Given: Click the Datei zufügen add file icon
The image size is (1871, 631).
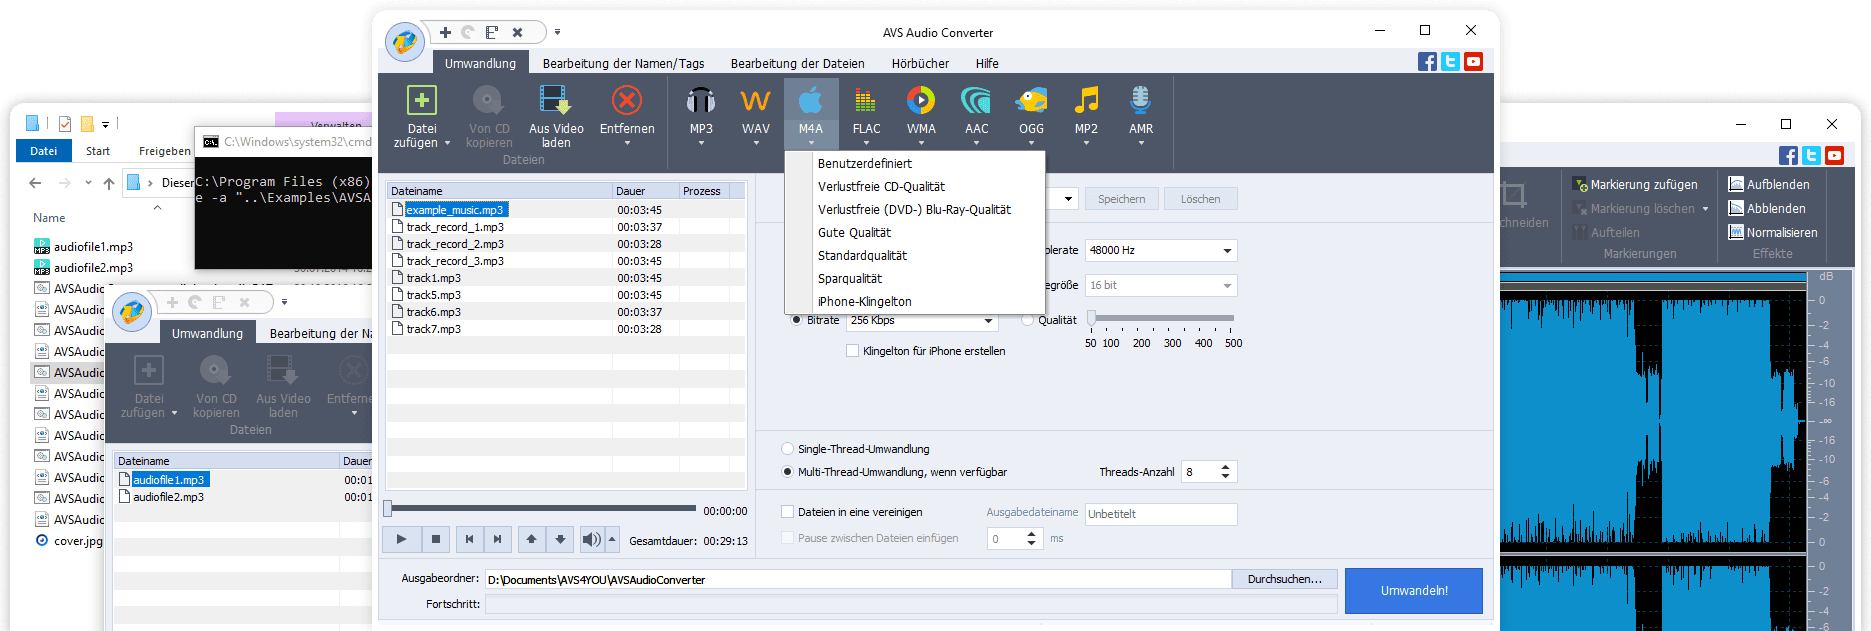Looking at the screenshot, I should tap(421, 102).
